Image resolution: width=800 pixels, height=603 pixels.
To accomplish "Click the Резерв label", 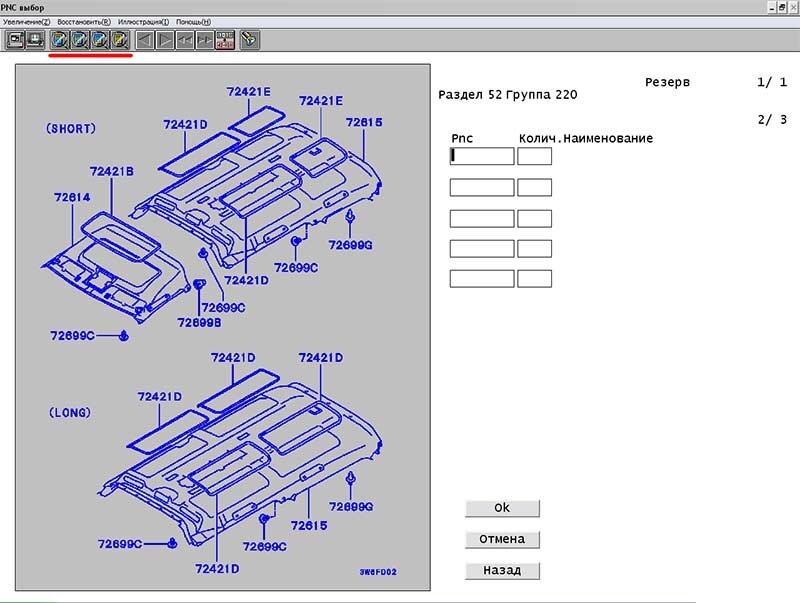I will click(667, 82).
